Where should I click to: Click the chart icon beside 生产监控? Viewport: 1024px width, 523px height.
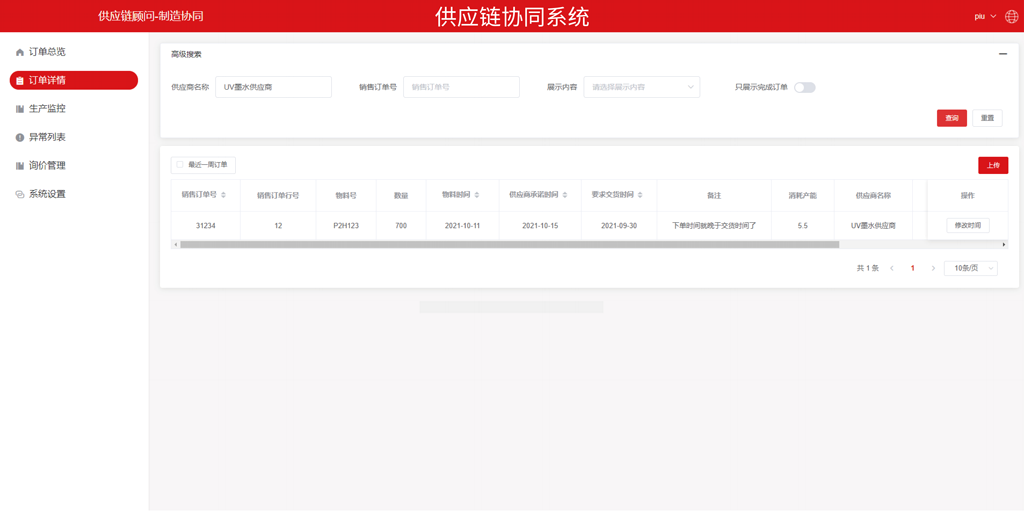click(x=19, y=109)
